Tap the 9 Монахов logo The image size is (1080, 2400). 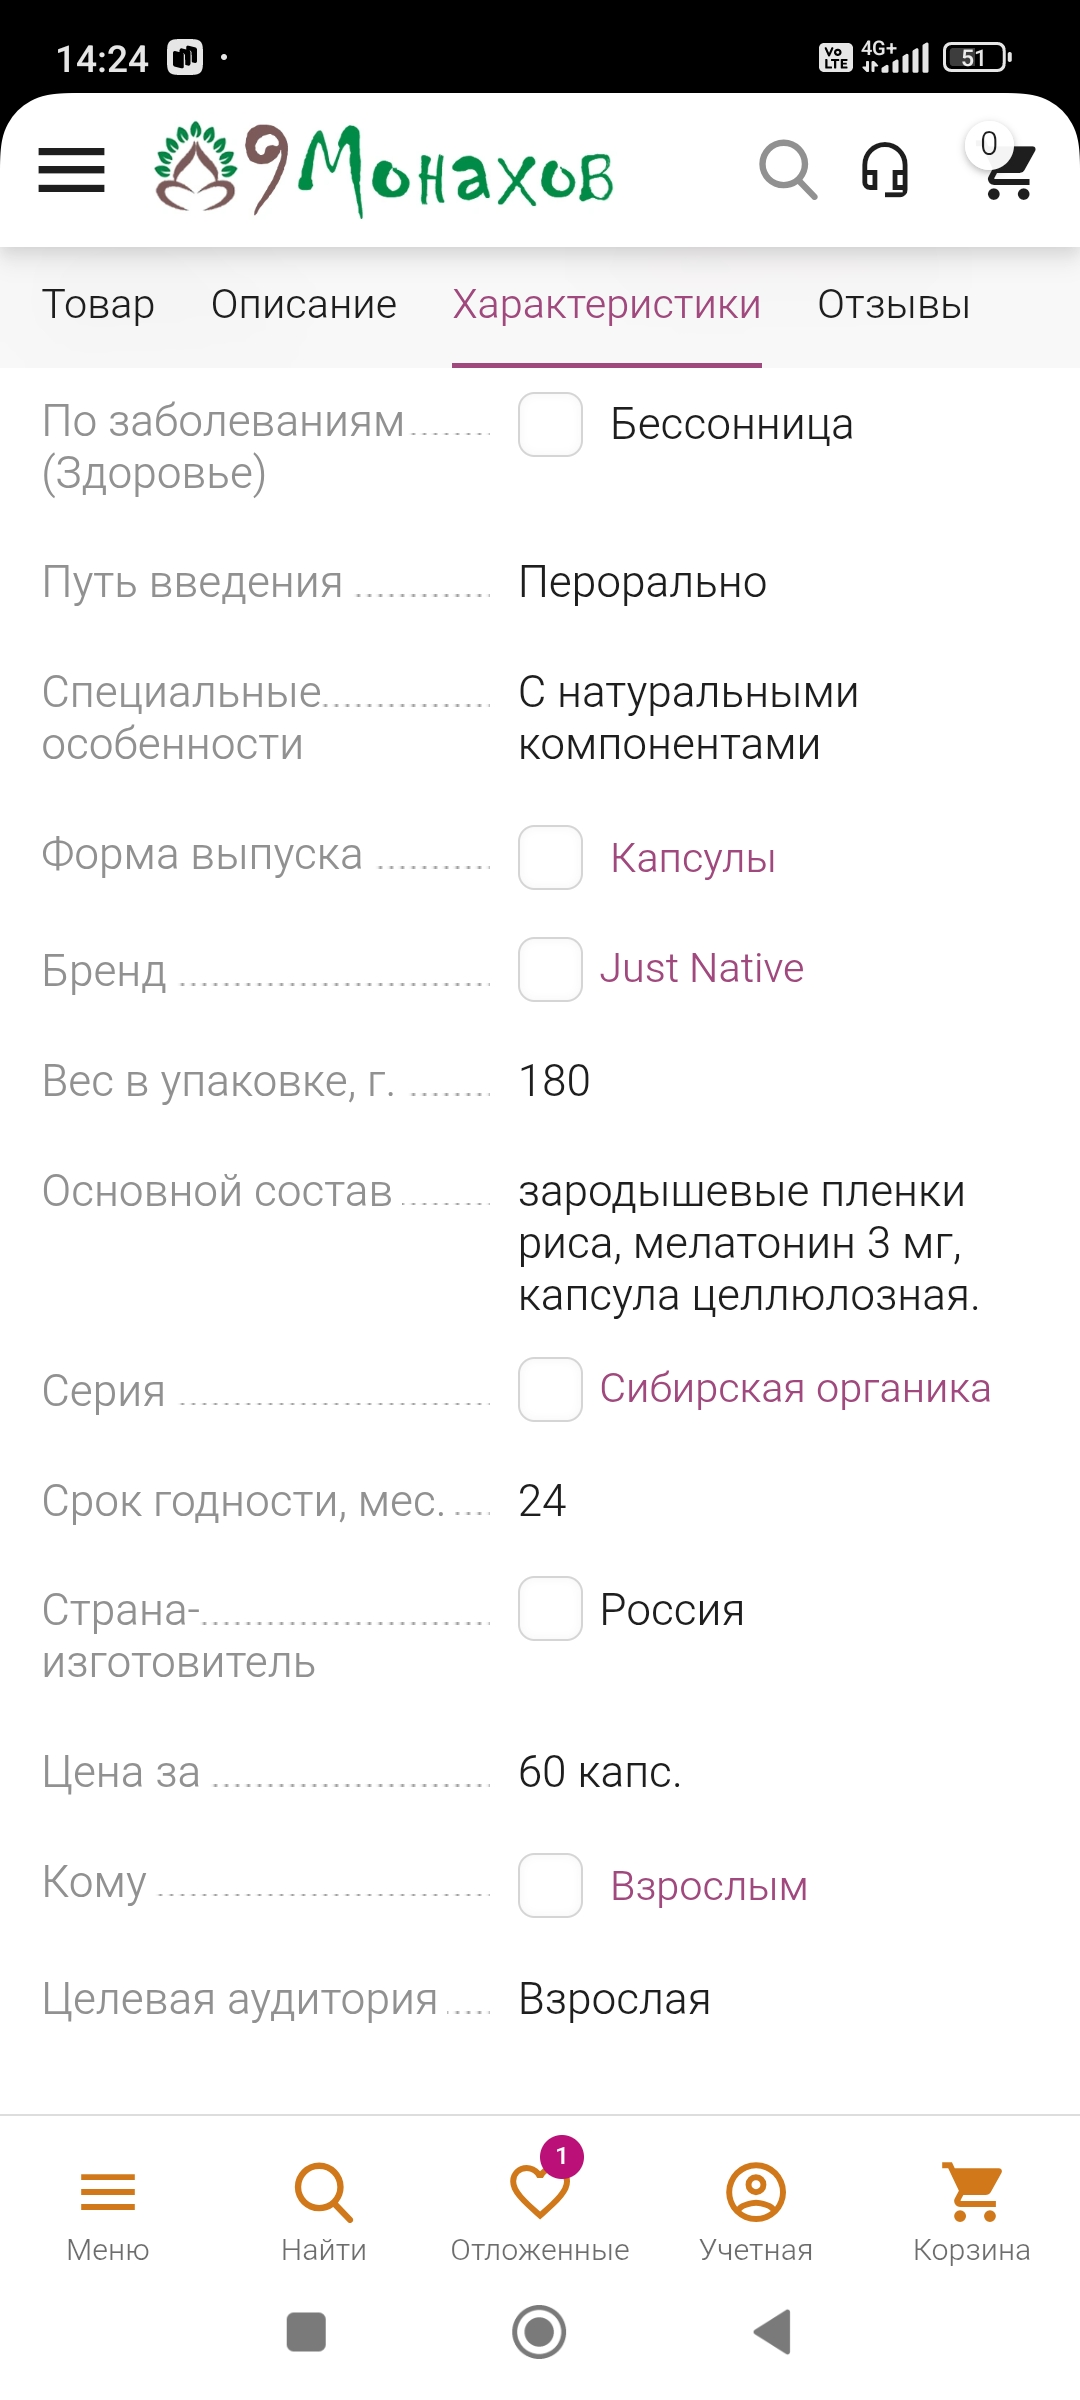click(385, 170)
